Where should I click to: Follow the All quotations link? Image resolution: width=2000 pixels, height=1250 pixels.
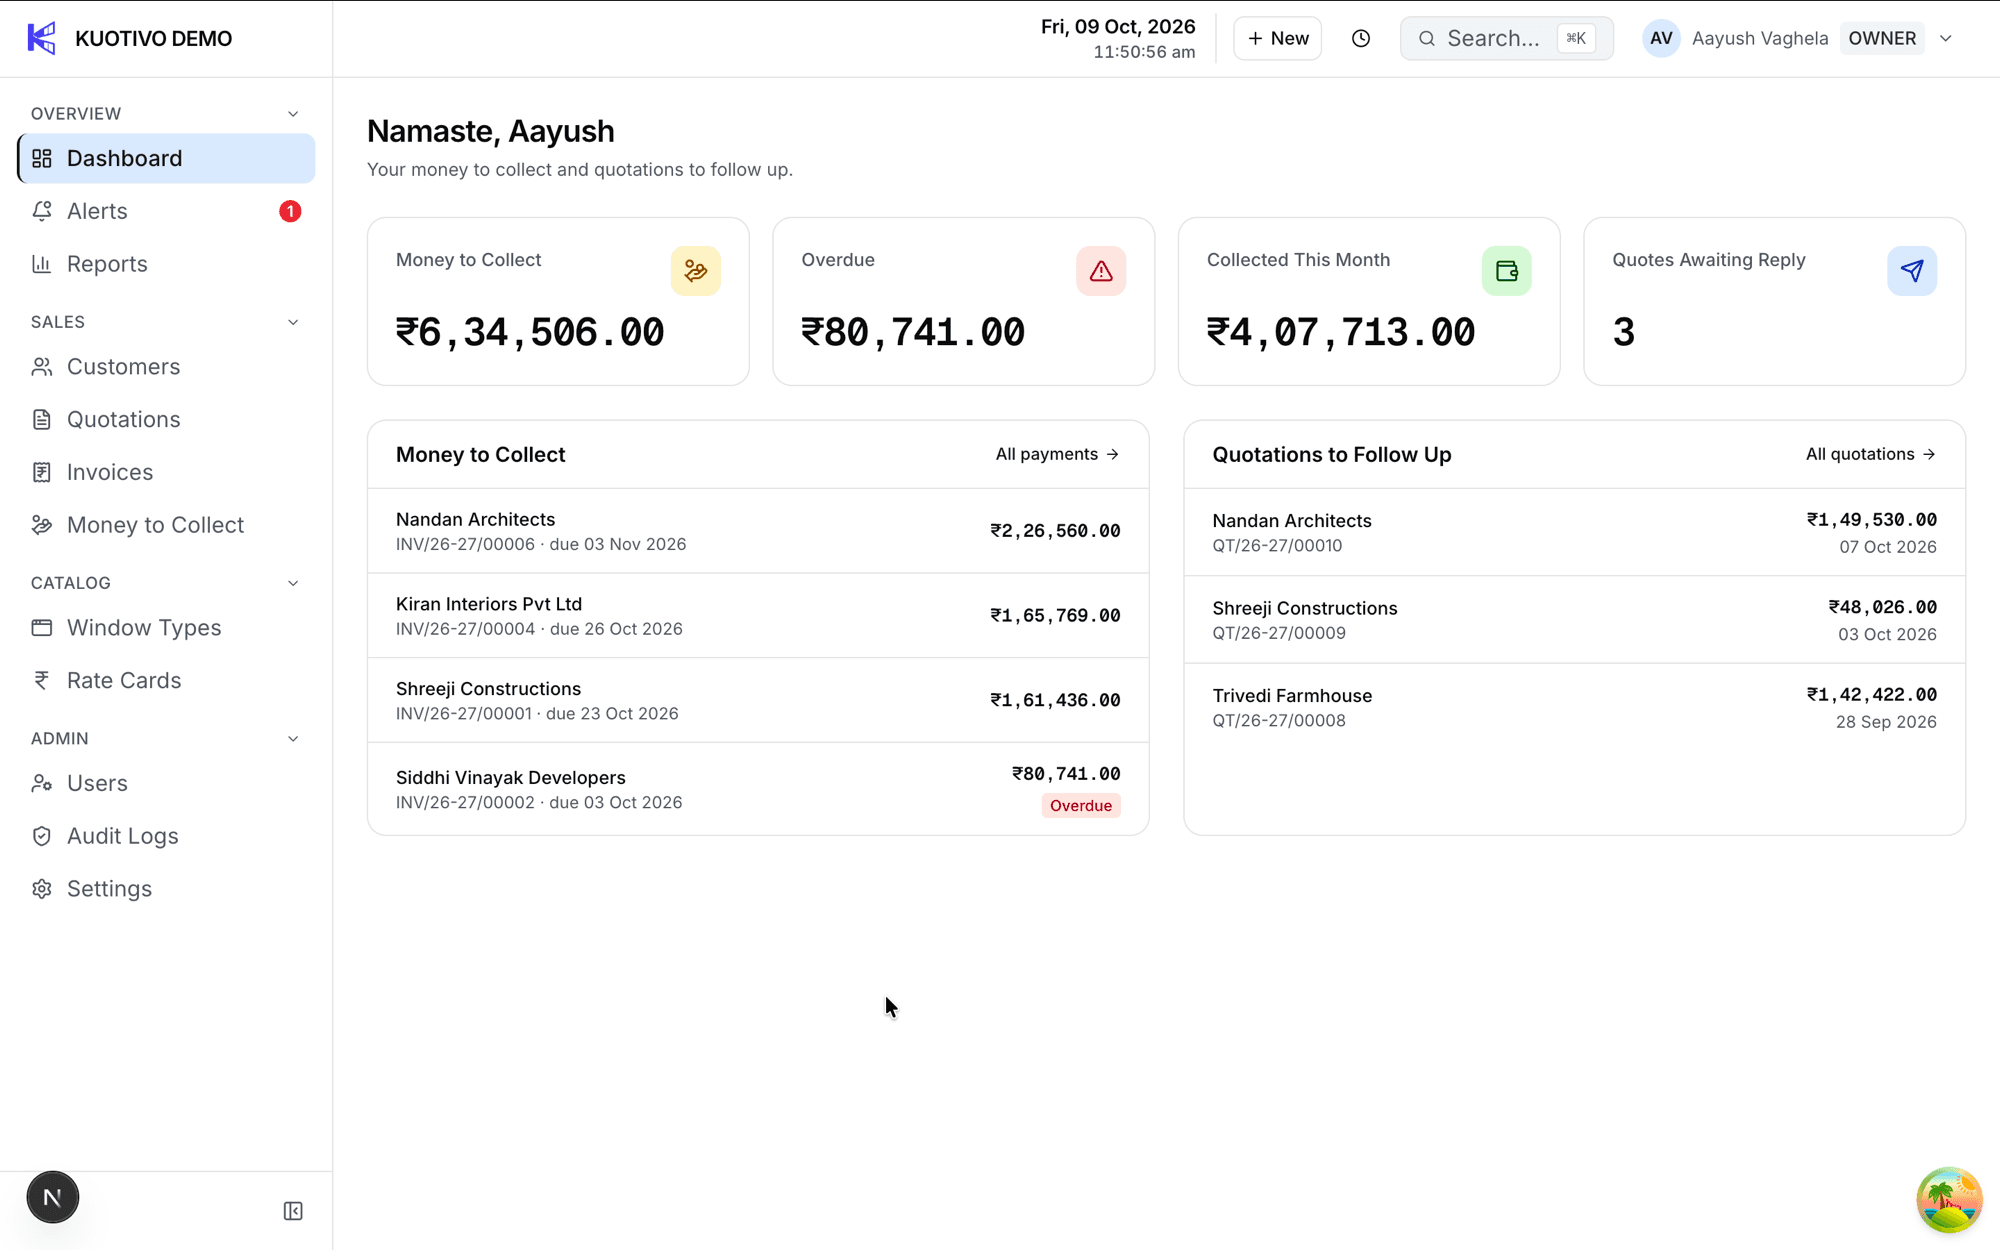pos(1871,454)
